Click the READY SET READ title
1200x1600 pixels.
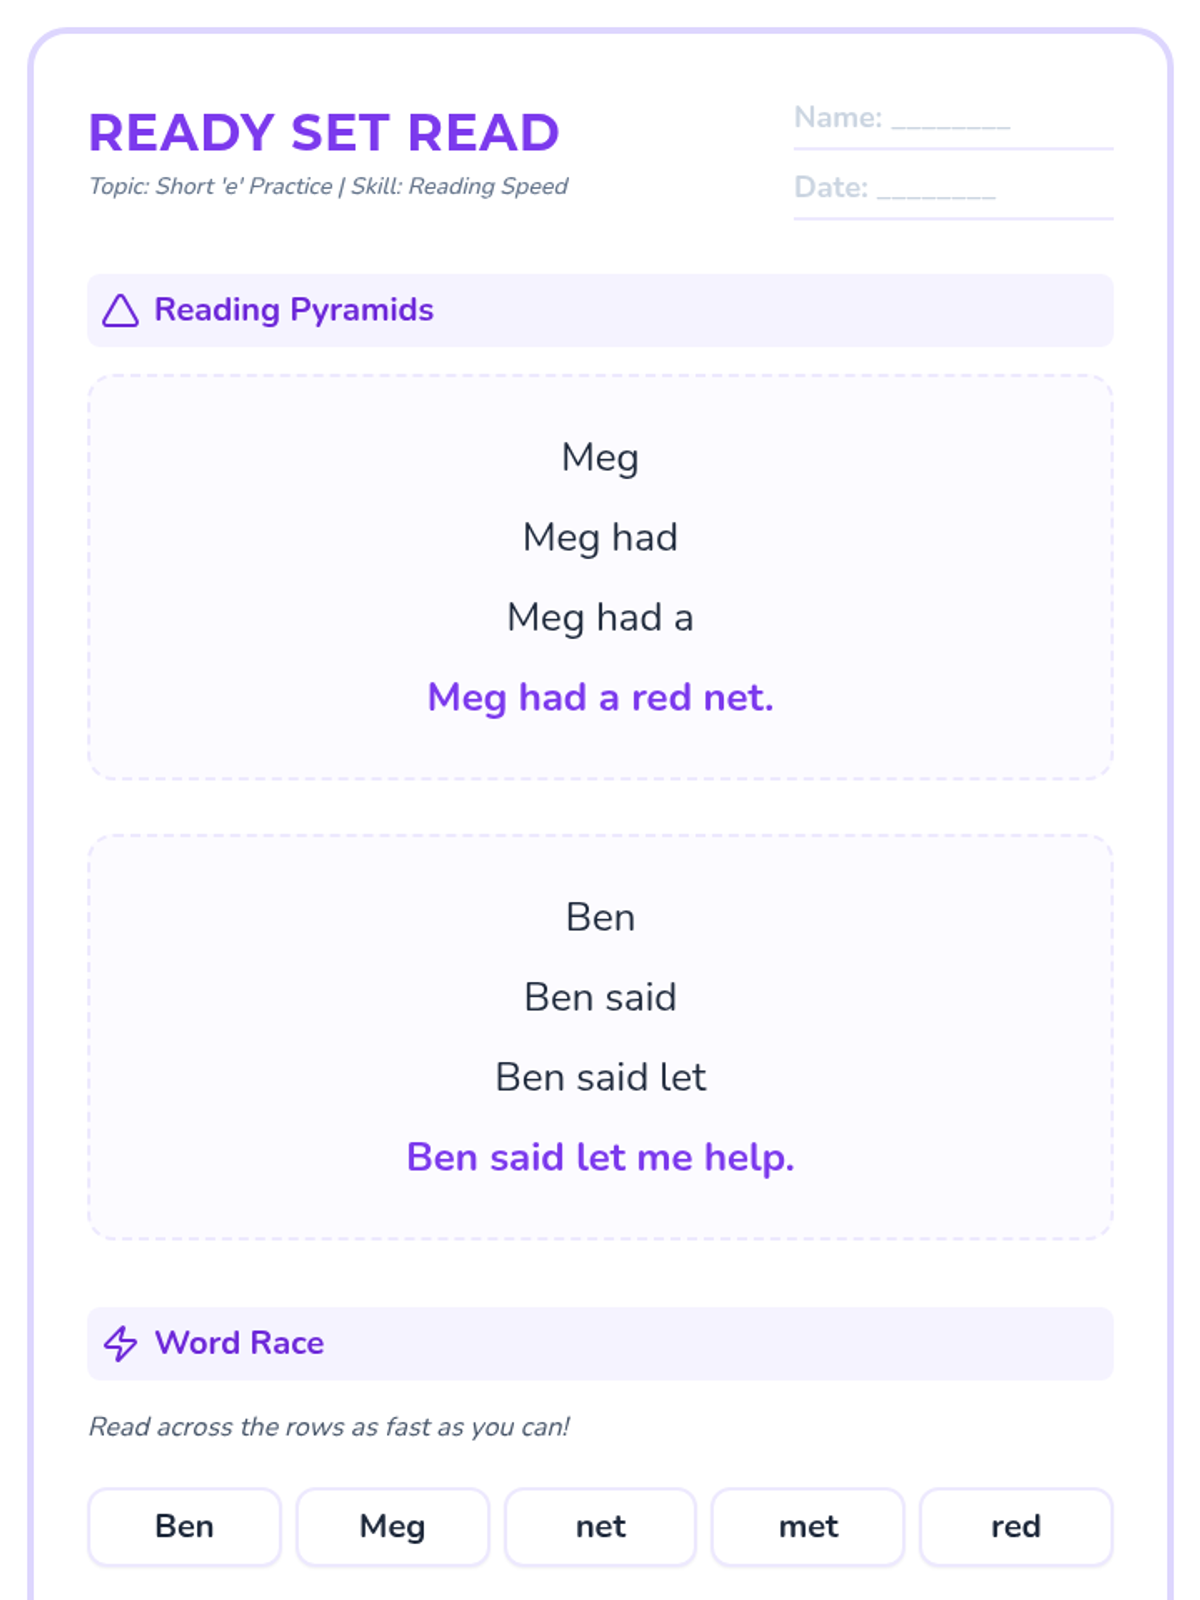point(324,133)
